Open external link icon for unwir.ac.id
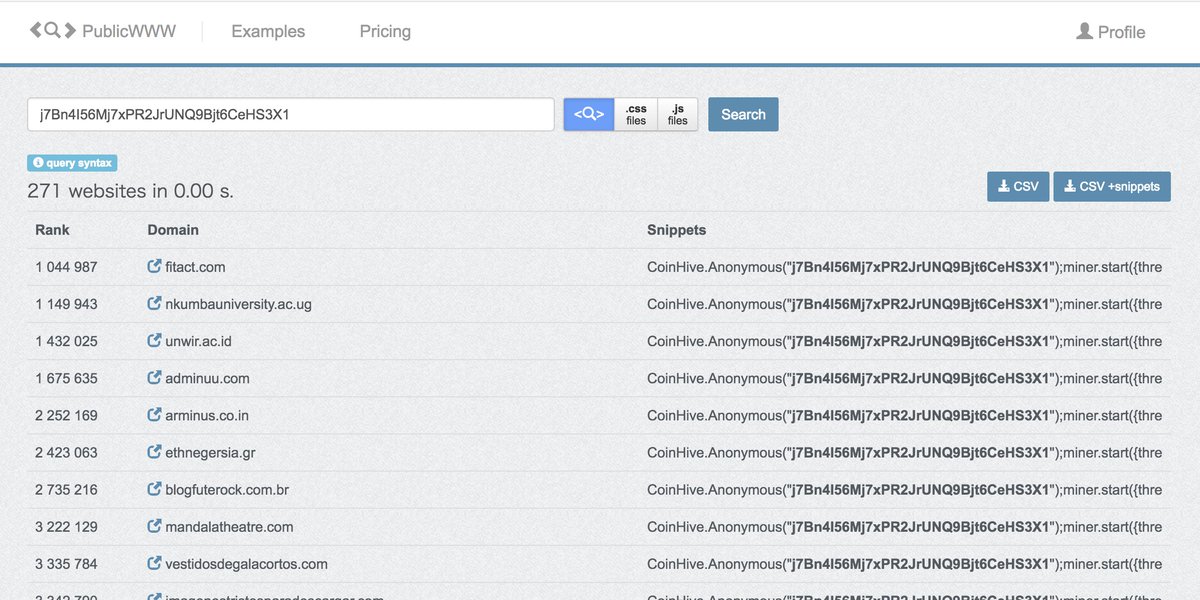1200x600 pixels. point(154,341)
